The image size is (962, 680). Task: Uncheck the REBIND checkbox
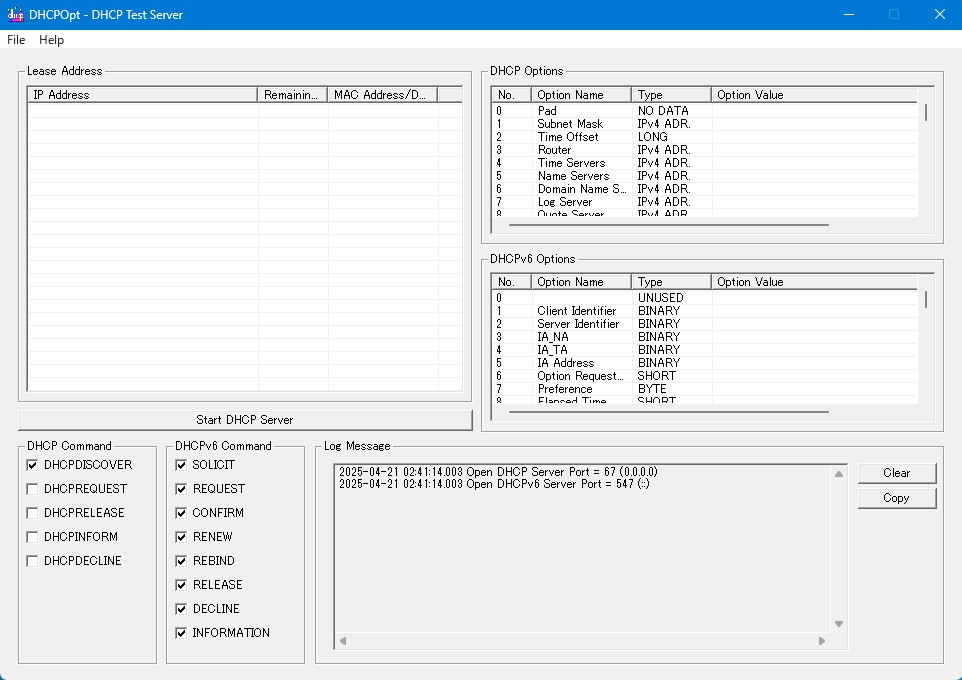(181, 561)
